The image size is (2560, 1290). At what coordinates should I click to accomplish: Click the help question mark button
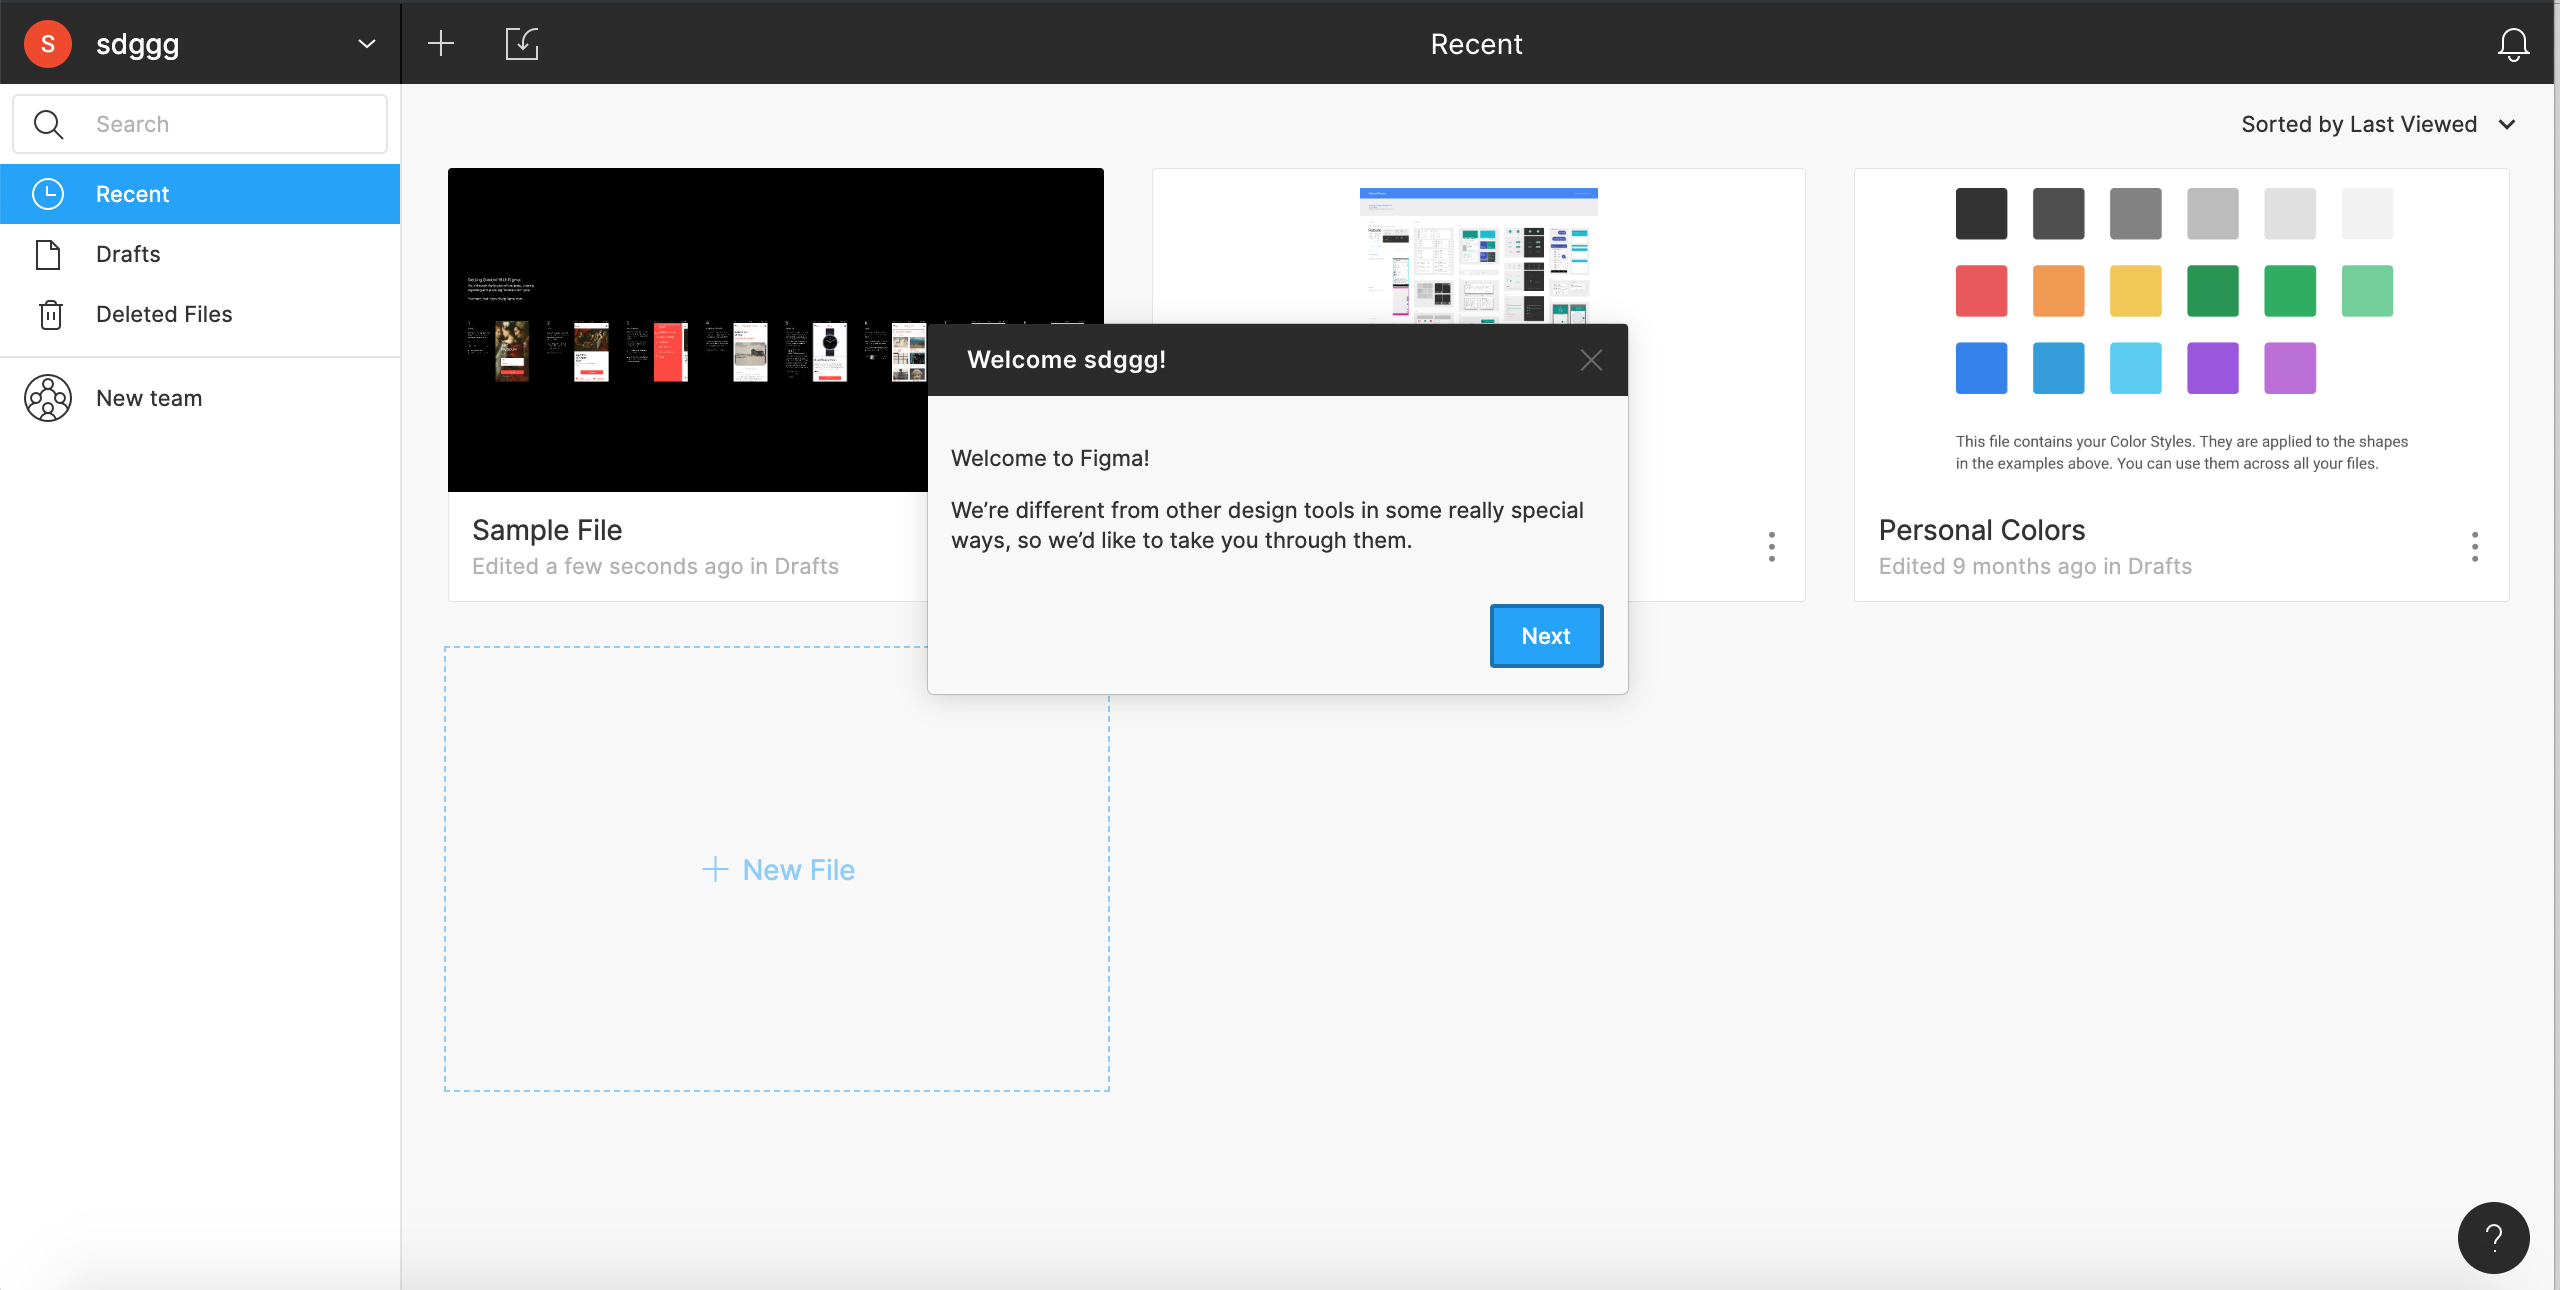pos(2496,1237)
